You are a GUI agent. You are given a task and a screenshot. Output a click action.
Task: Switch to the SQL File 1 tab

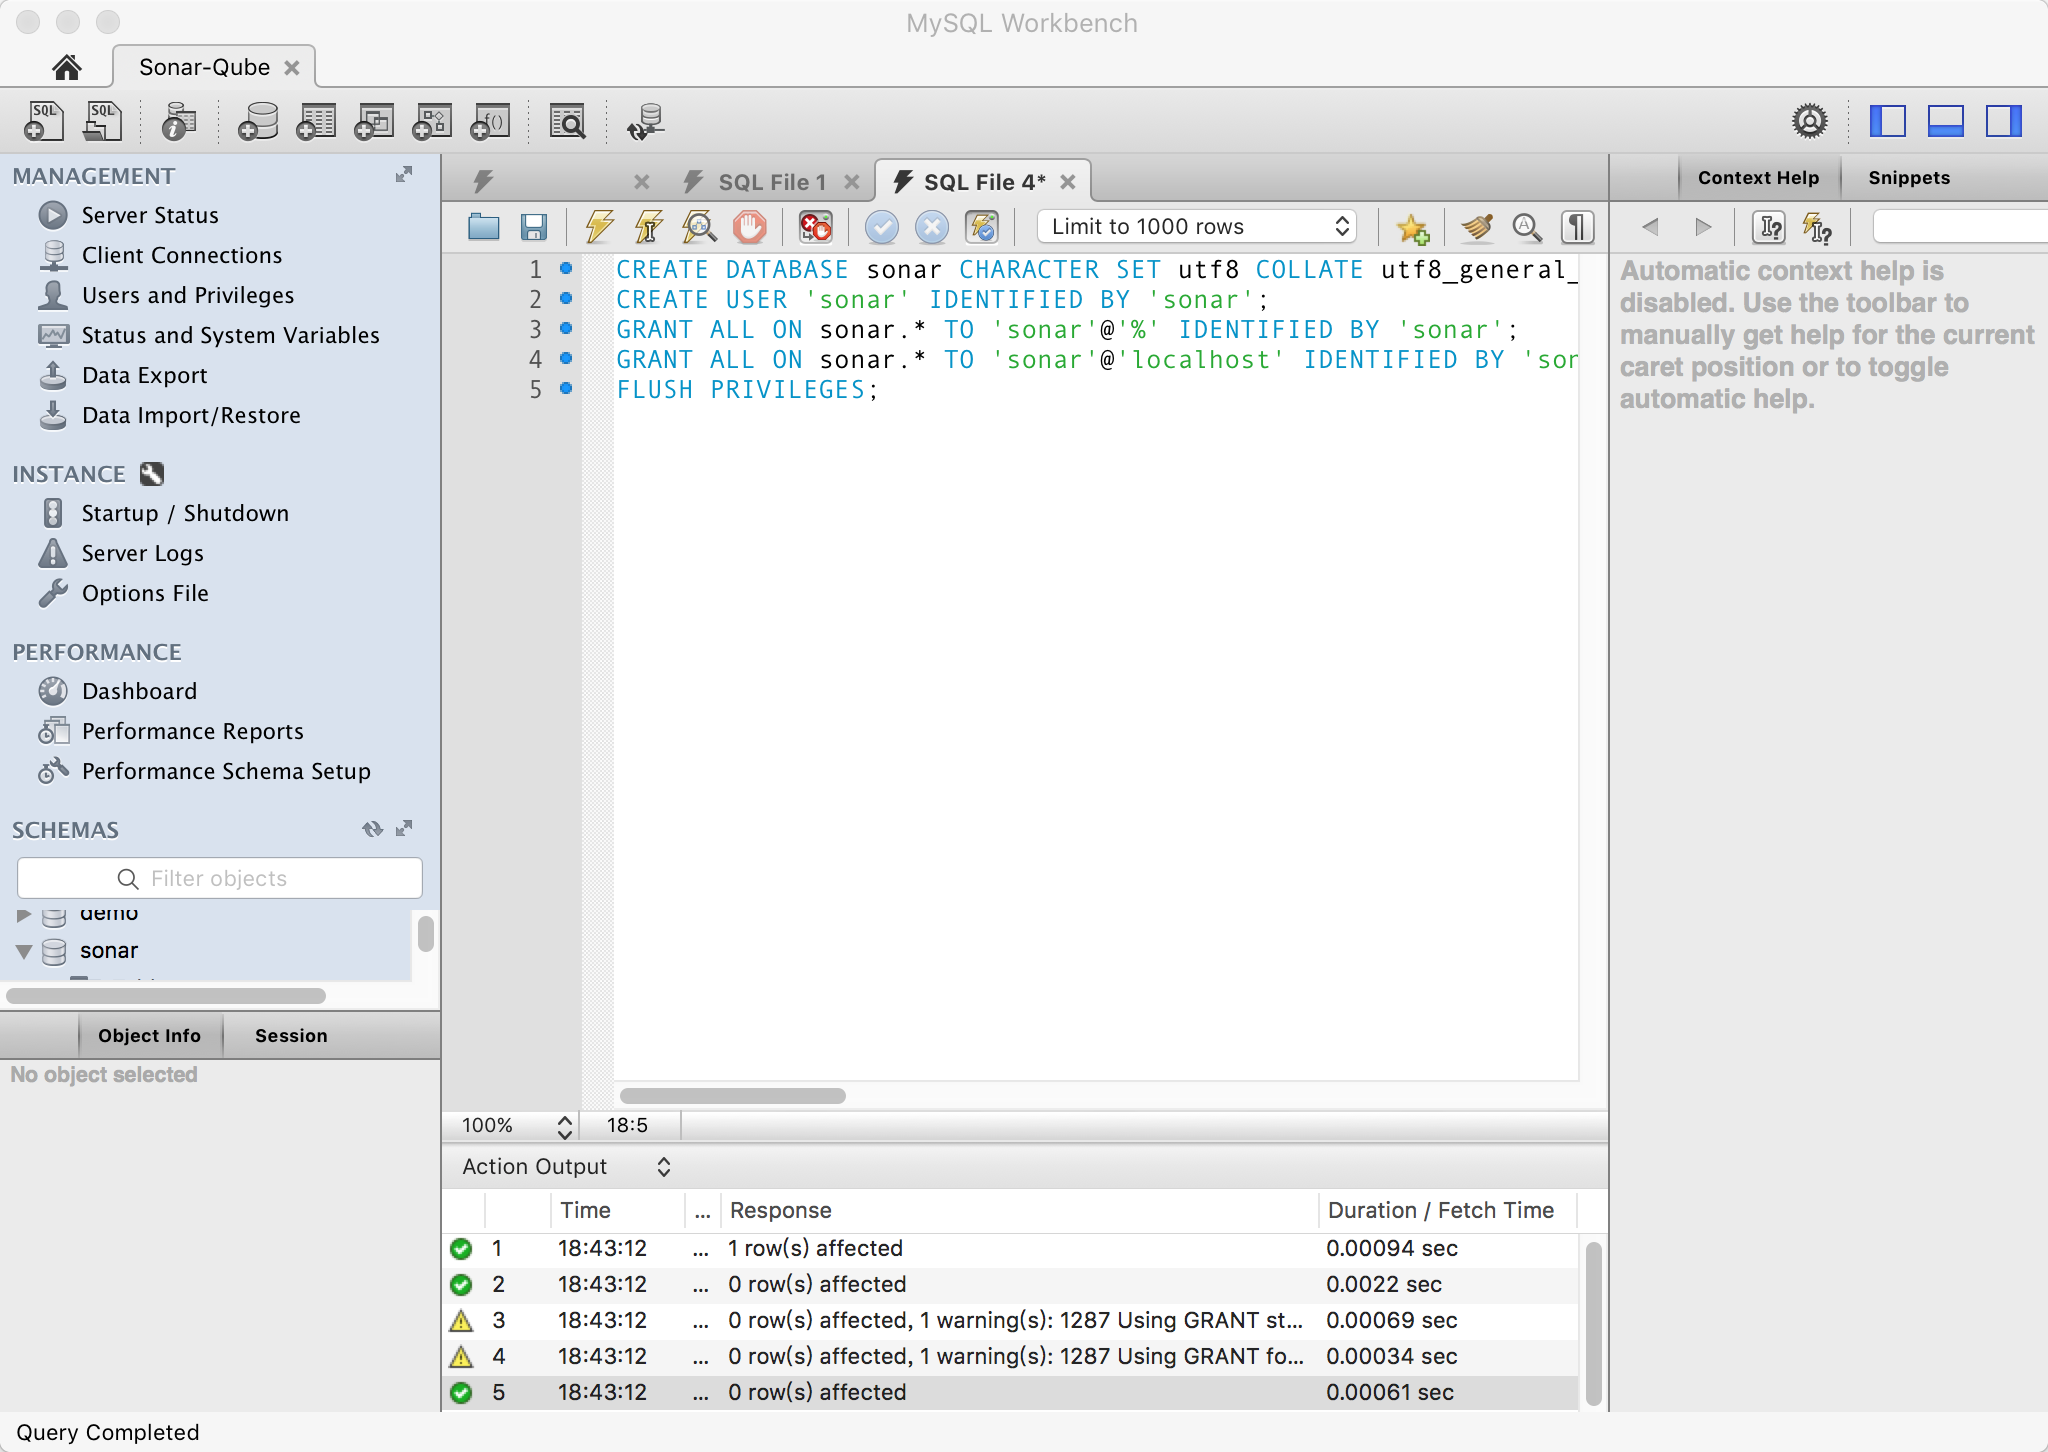(772, 182)
